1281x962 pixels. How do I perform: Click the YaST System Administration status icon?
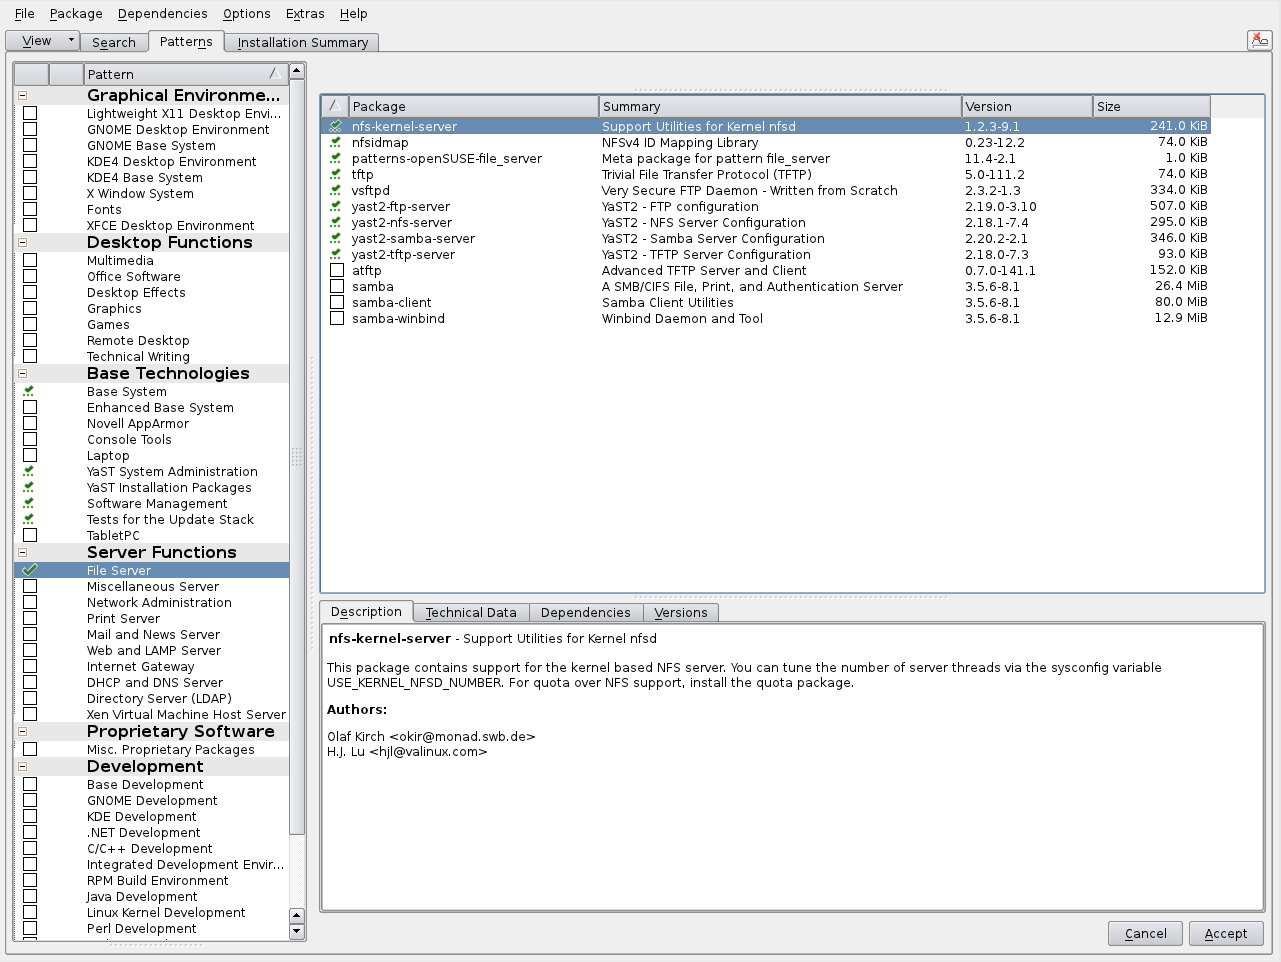[30, 472]
